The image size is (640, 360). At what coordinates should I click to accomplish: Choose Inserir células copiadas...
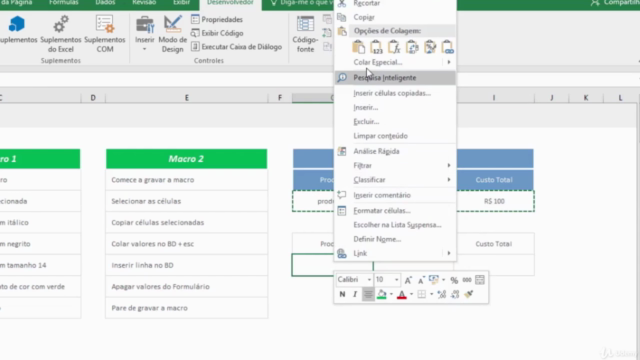(x=395, y=93)
